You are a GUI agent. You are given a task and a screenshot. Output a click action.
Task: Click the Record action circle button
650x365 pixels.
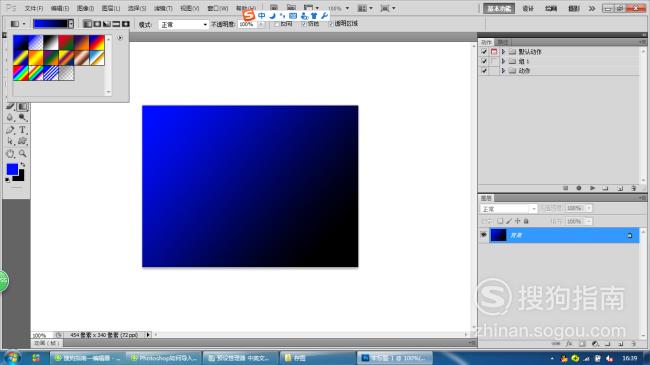pyautogui.click(x=579, y=188)
